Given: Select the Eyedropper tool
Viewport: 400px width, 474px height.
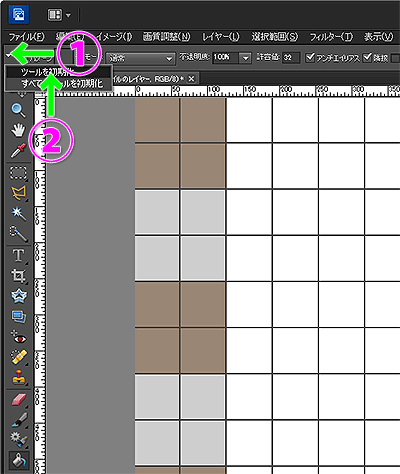Looking at the screenshot, I should tap(19, 150).
